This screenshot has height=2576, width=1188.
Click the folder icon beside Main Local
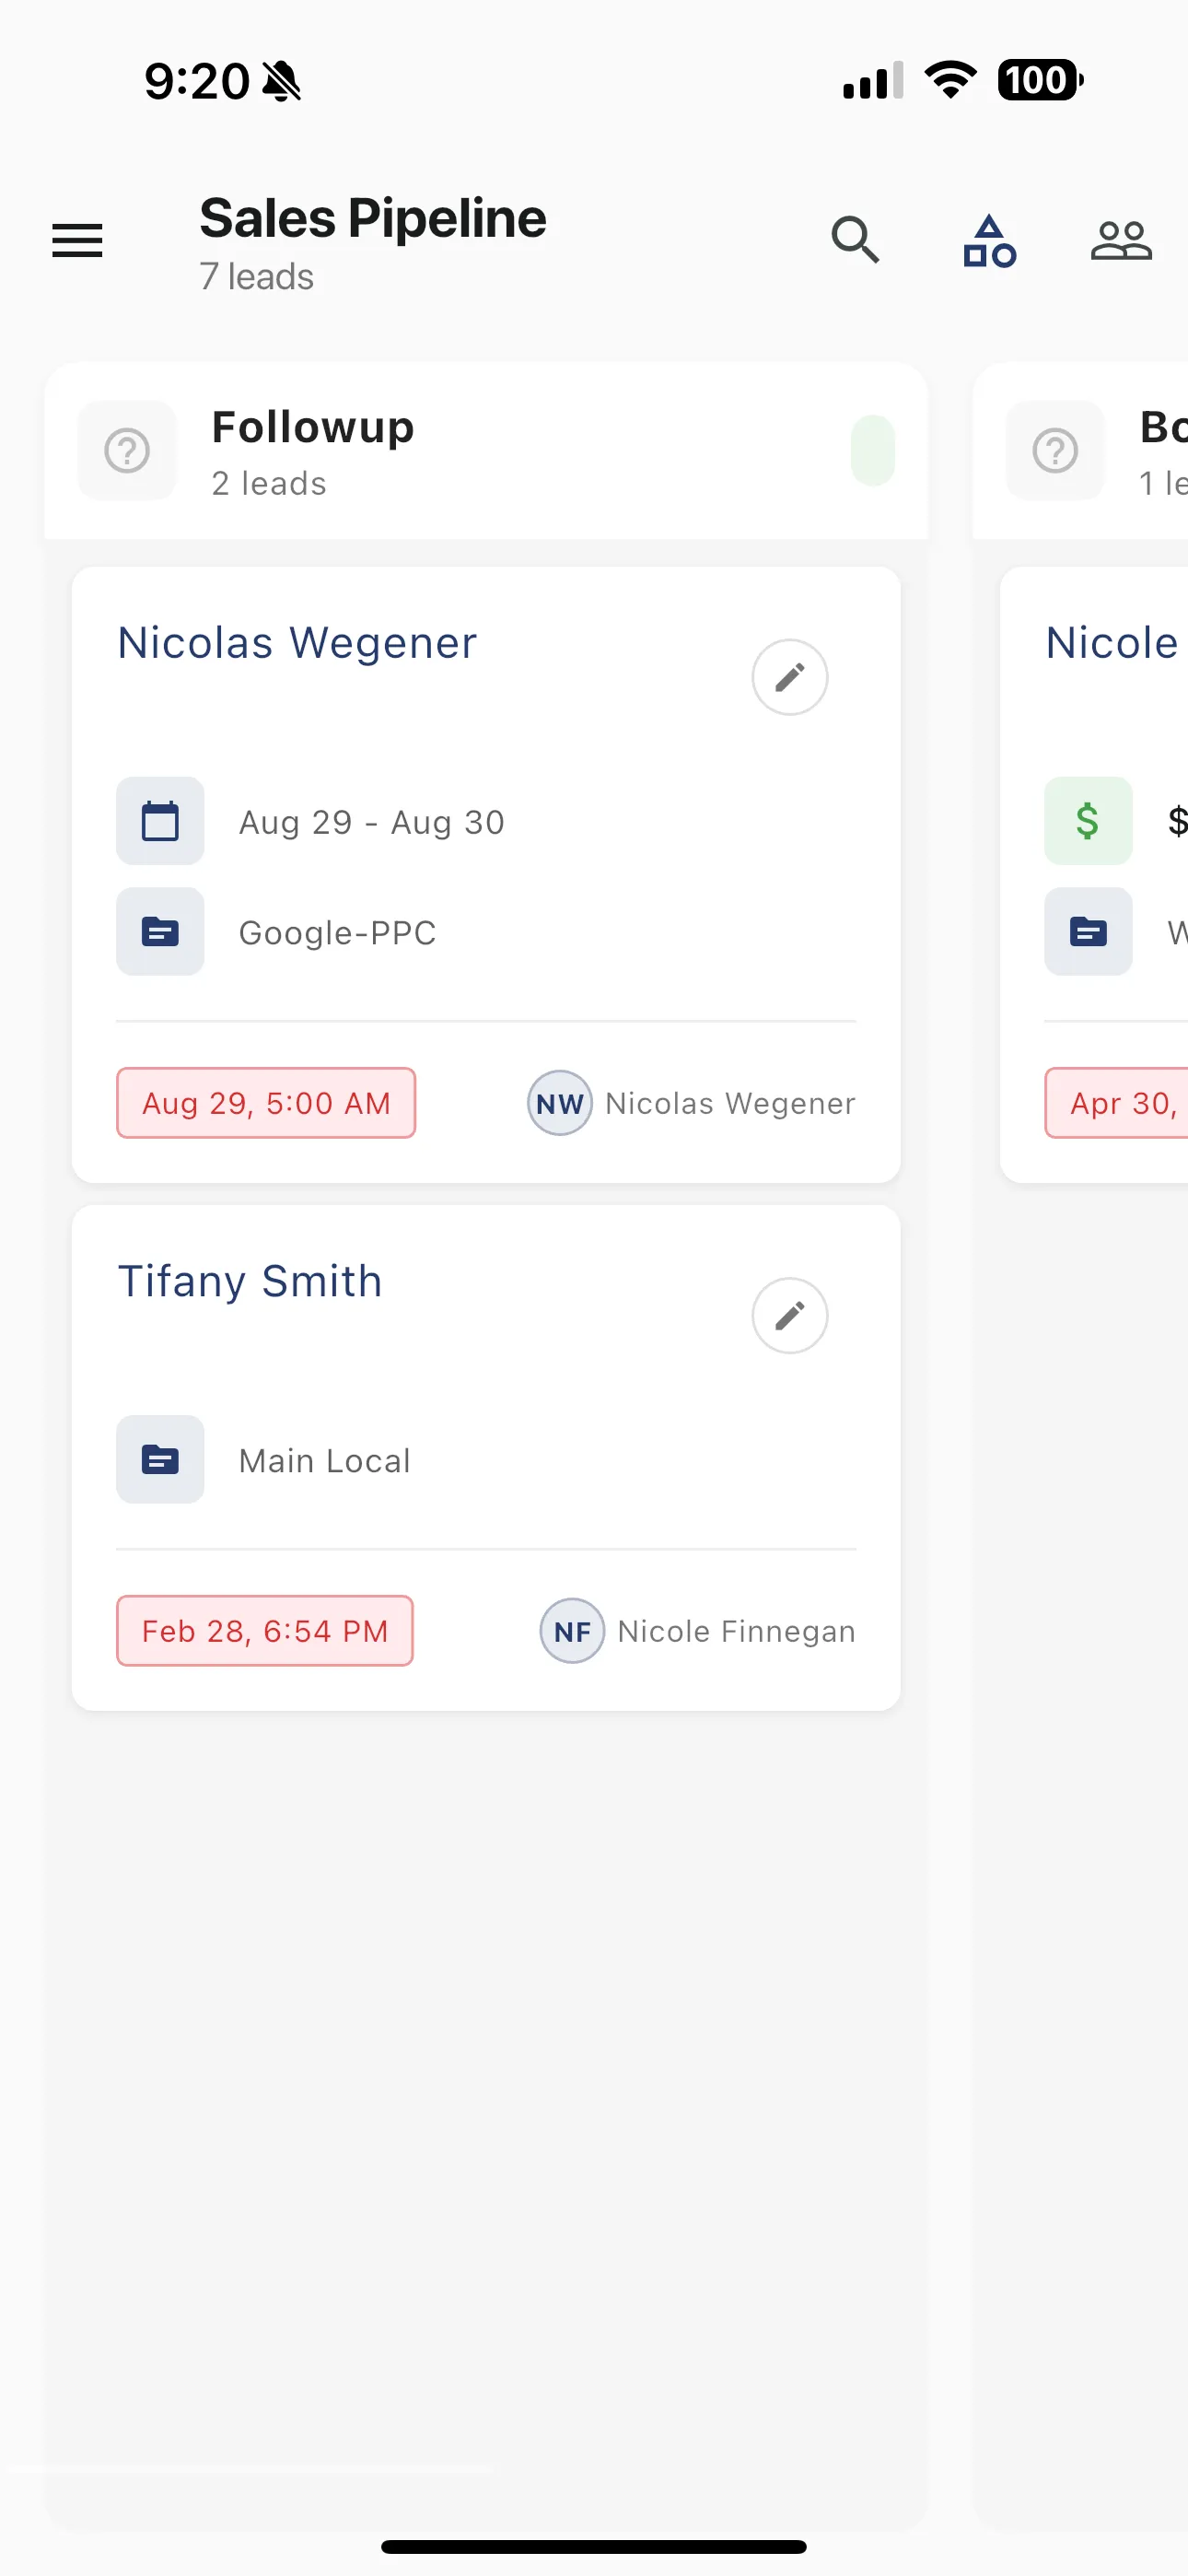tap(159, 1460)
